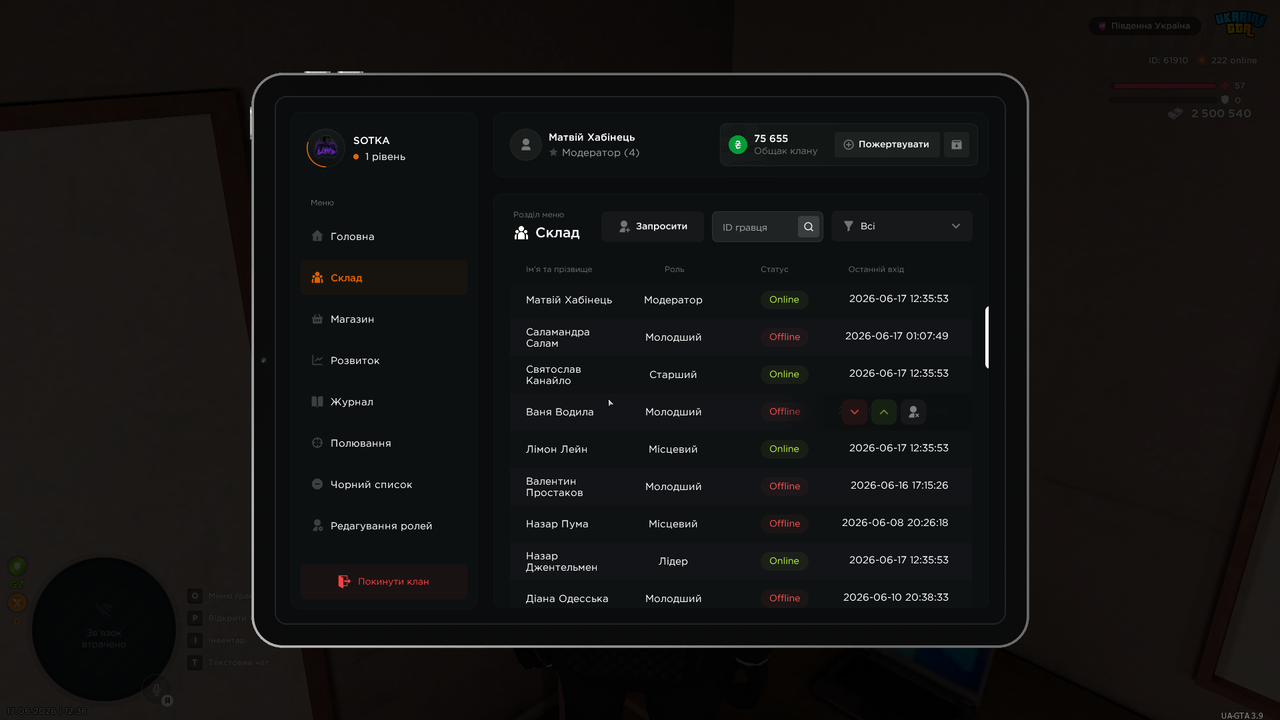Expand the Всі filter dropdown
1280x720 pixels.
click(902, 227)
